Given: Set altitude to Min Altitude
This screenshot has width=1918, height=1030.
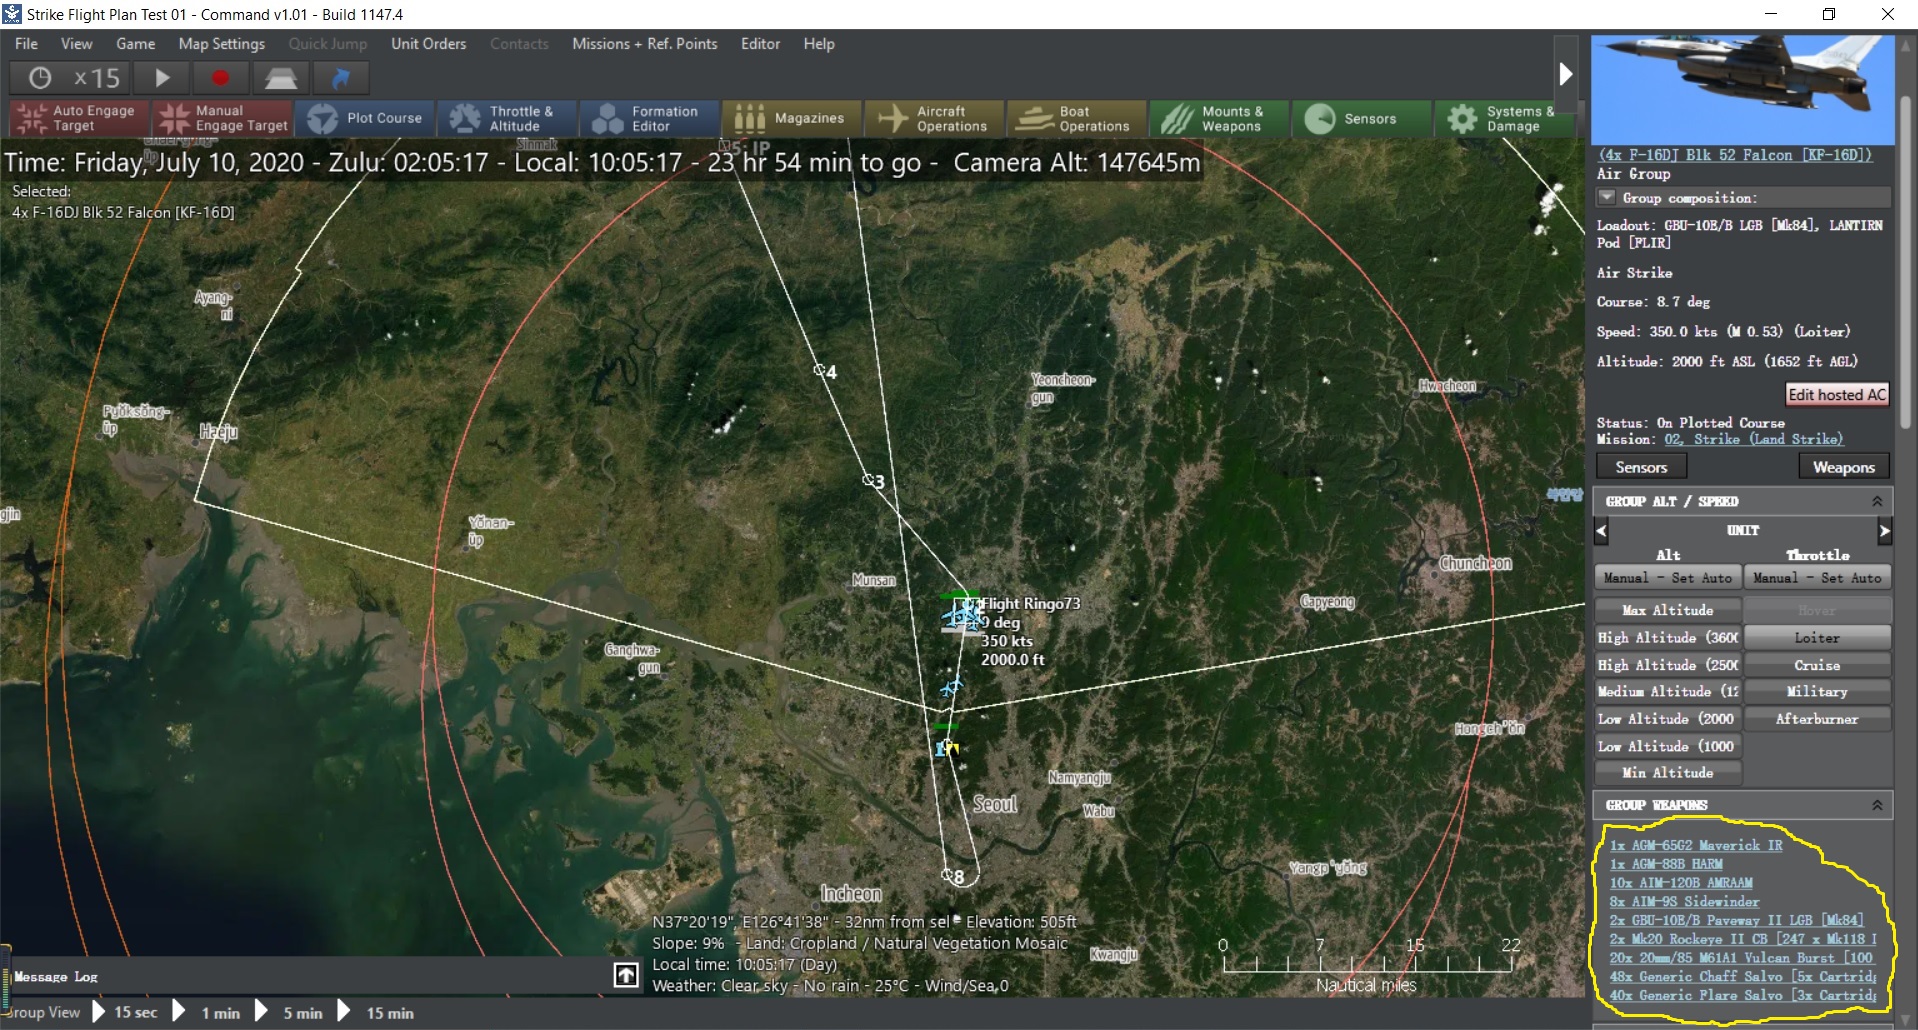Looking at the screenshot, I should (x=1668, y=773).
